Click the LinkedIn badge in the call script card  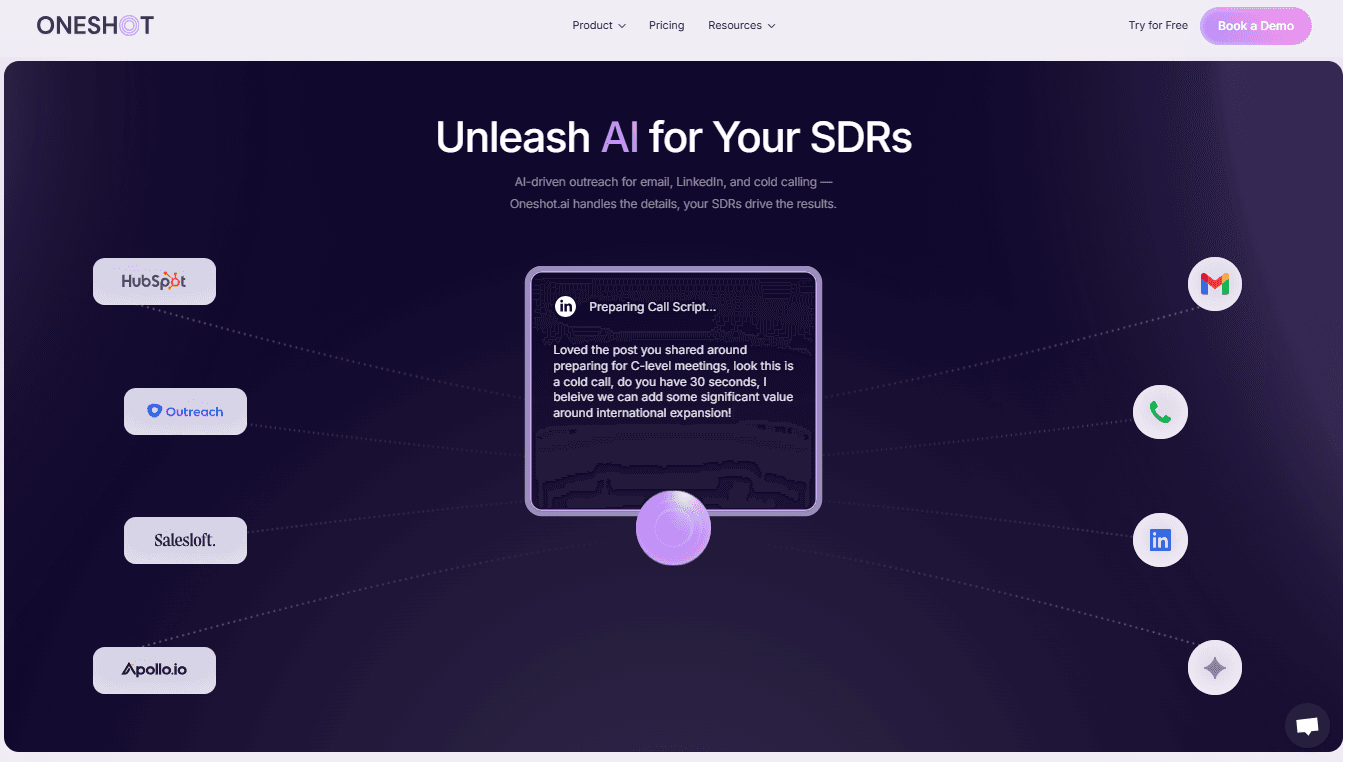coord(566,307)
